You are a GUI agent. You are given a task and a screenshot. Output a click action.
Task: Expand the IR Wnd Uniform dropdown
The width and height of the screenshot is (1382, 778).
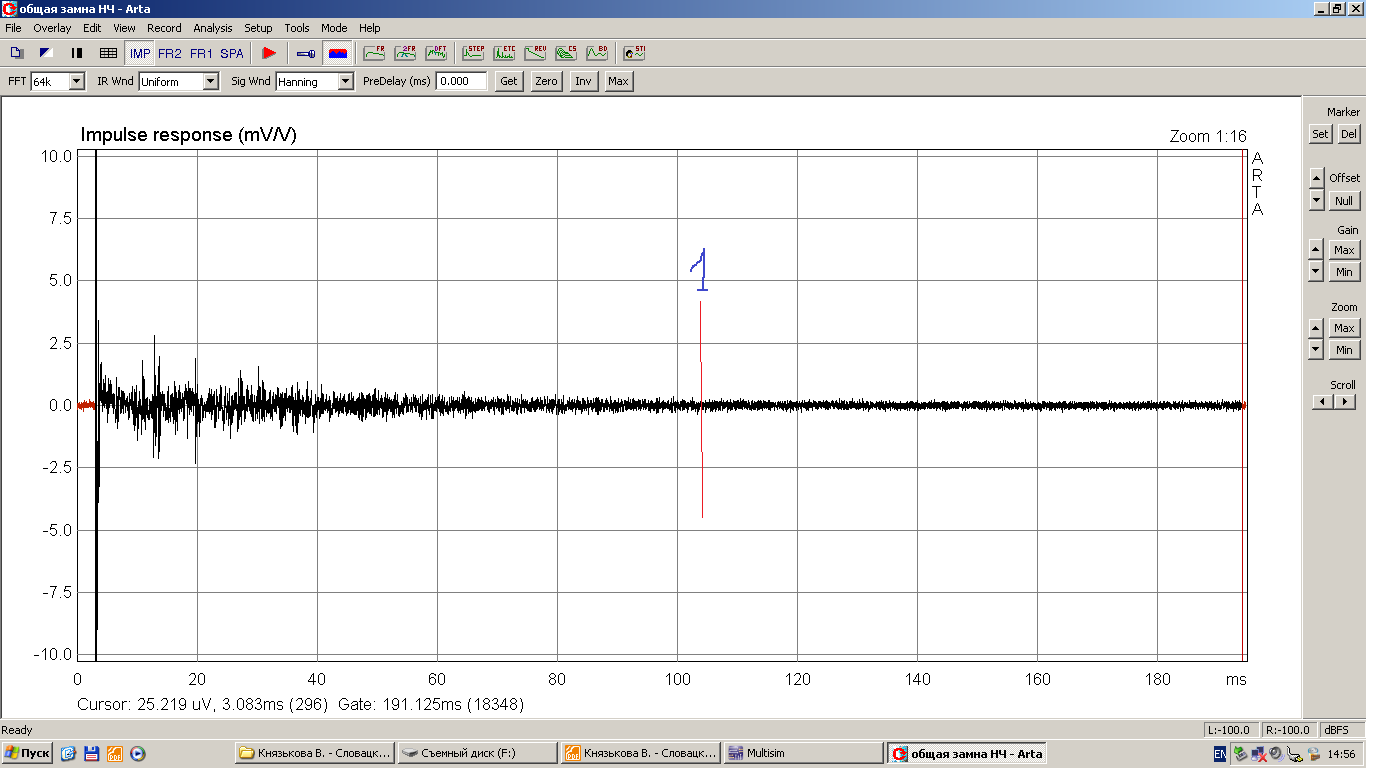point(210,82)
